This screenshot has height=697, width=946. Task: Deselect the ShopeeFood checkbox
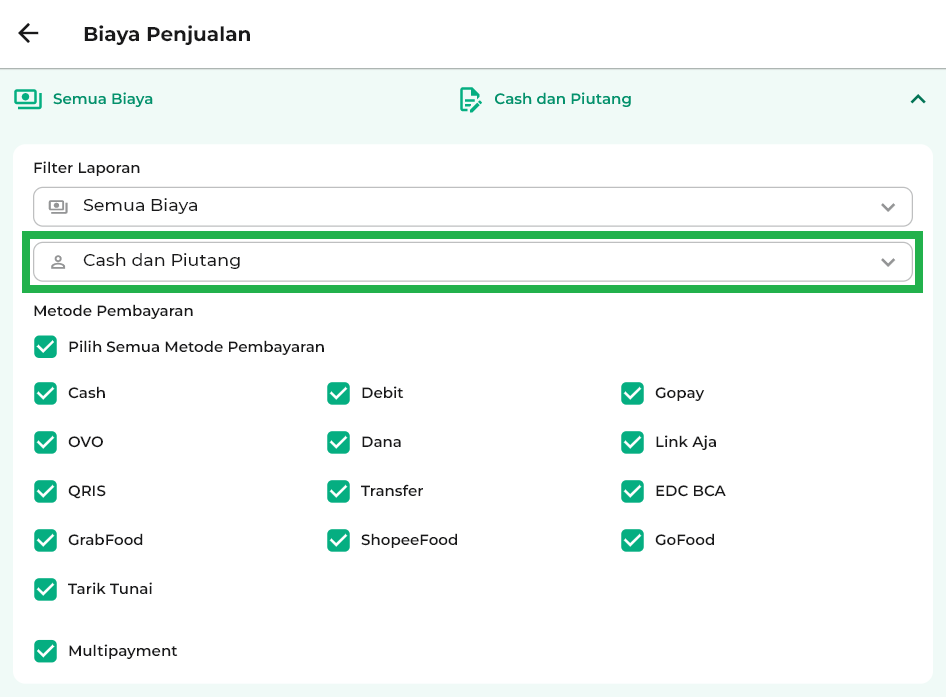tap(338, 540)
